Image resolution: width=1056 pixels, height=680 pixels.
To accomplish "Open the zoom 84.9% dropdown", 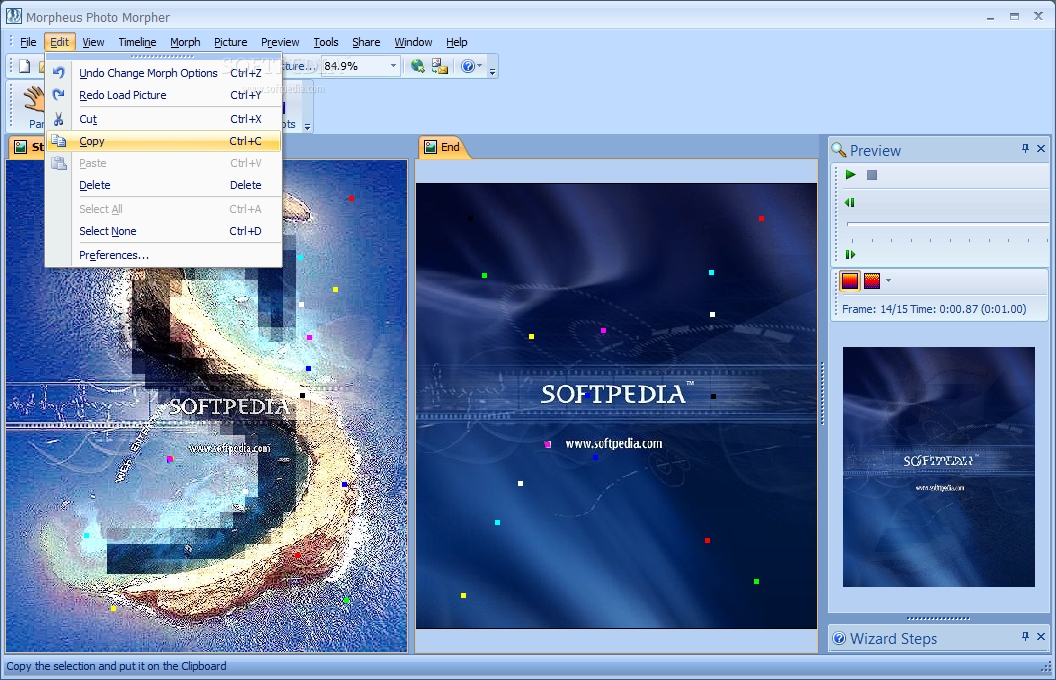I will pos(393,66).
